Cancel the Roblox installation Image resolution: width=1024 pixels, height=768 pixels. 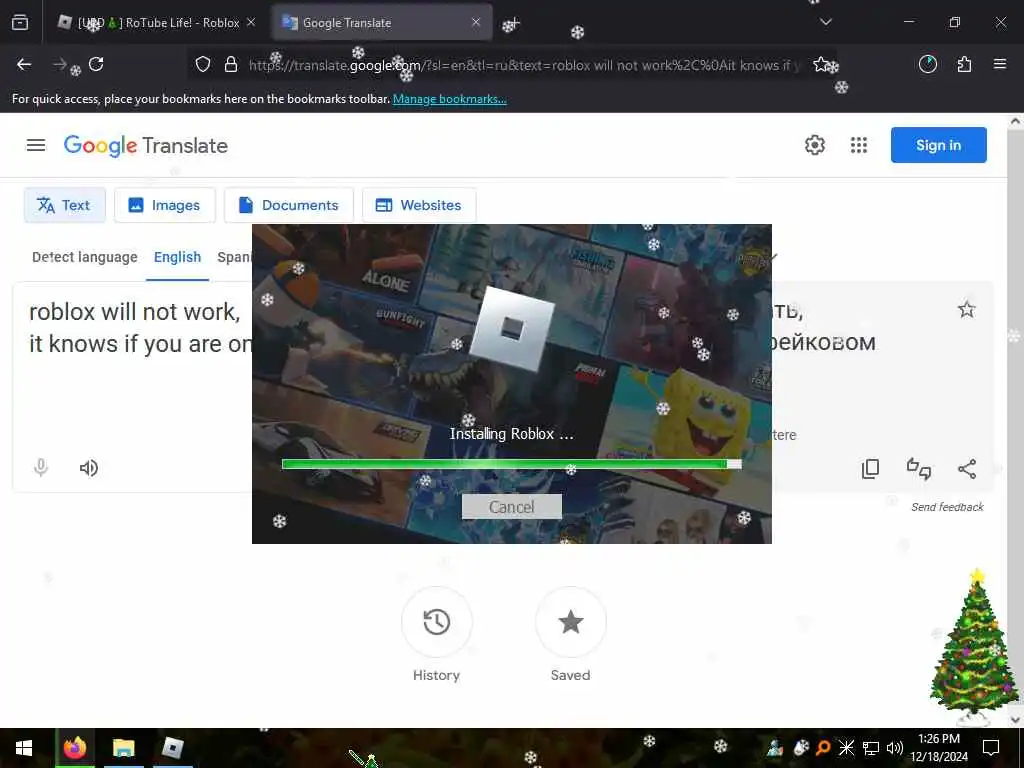pyautogui.click(x=511, y=507)
